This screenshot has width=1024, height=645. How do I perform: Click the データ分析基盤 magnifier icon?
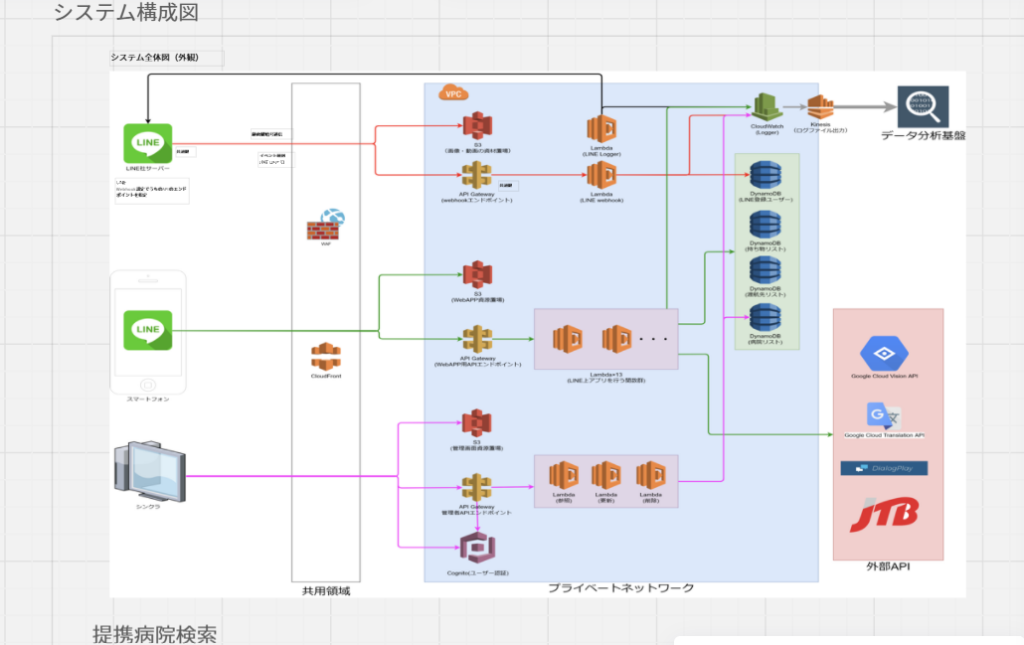(922, 106)
